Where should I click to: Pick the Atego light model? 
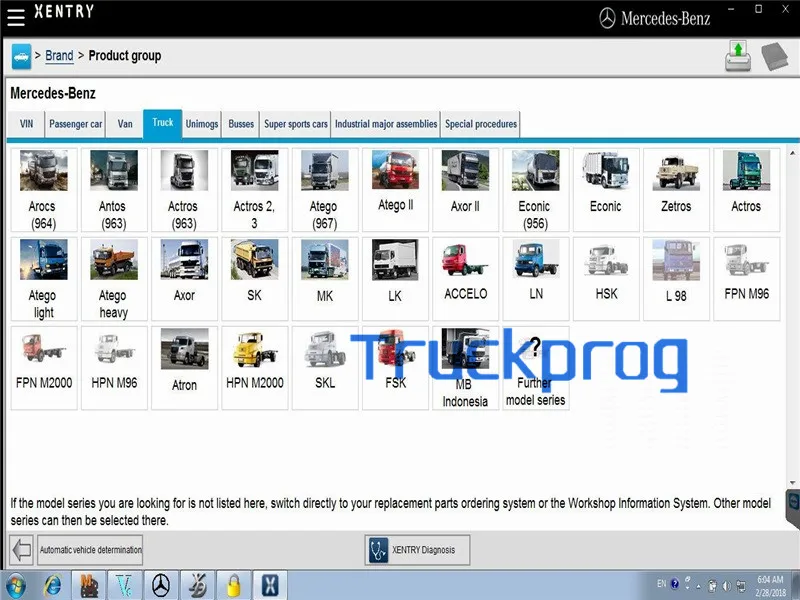[44, 279]
